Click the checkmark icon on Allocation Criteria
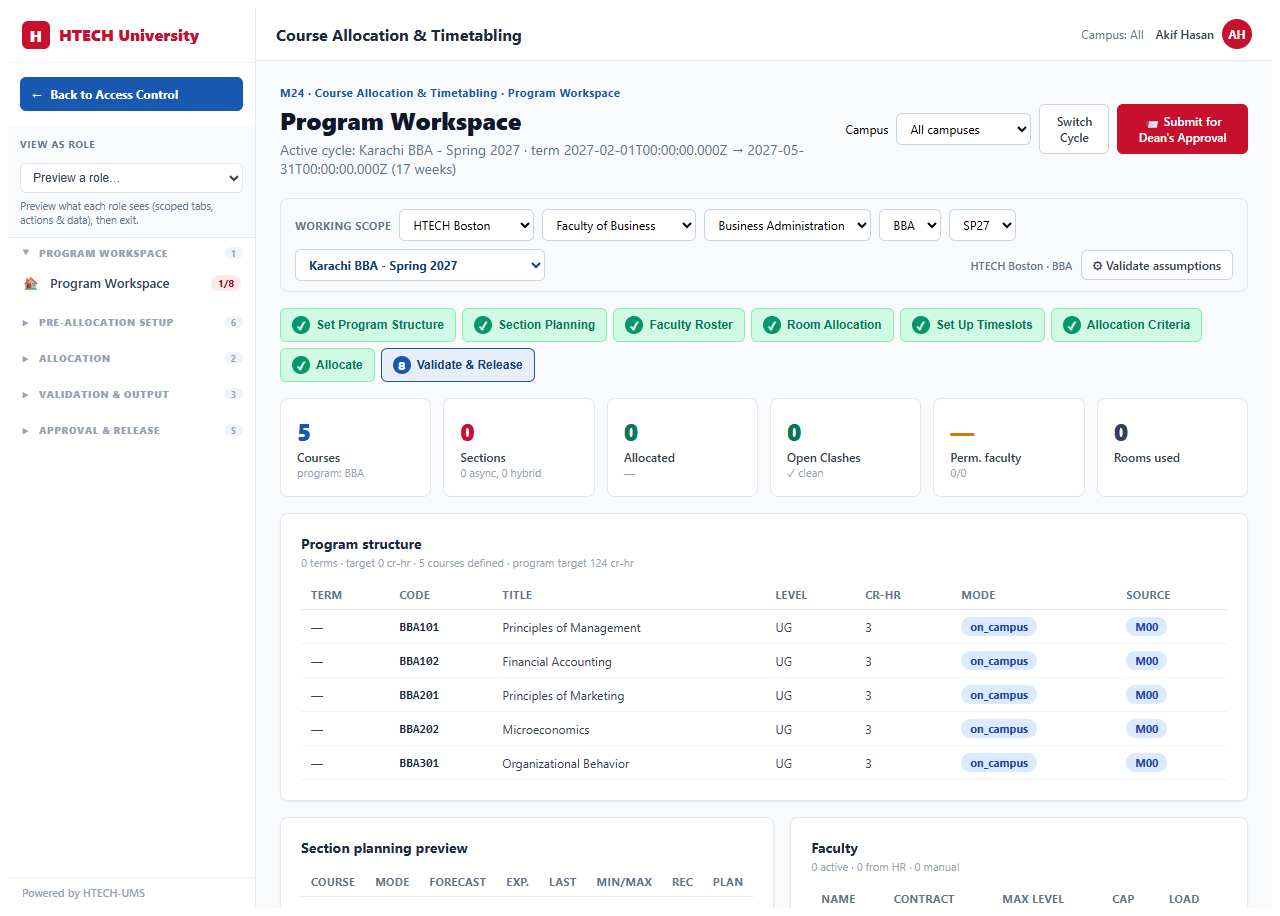 tap(1071, 325)
